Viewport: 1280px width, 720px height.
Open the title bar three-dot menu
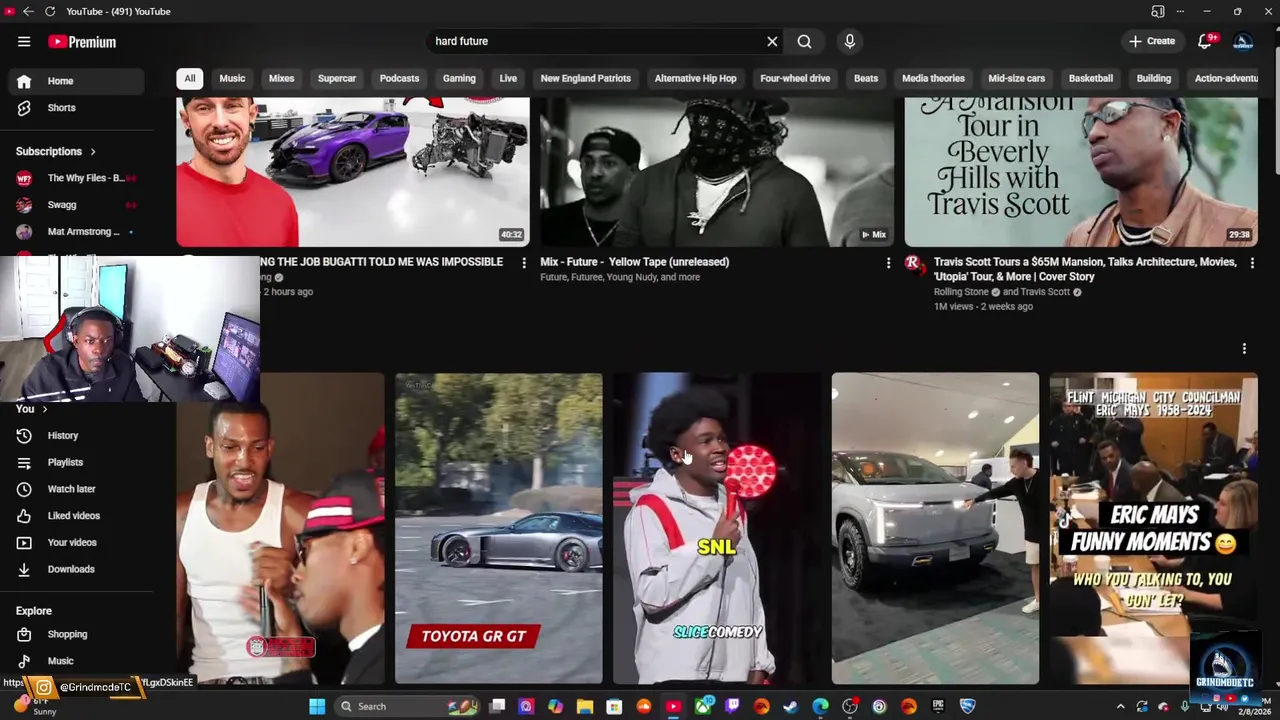1180,11
